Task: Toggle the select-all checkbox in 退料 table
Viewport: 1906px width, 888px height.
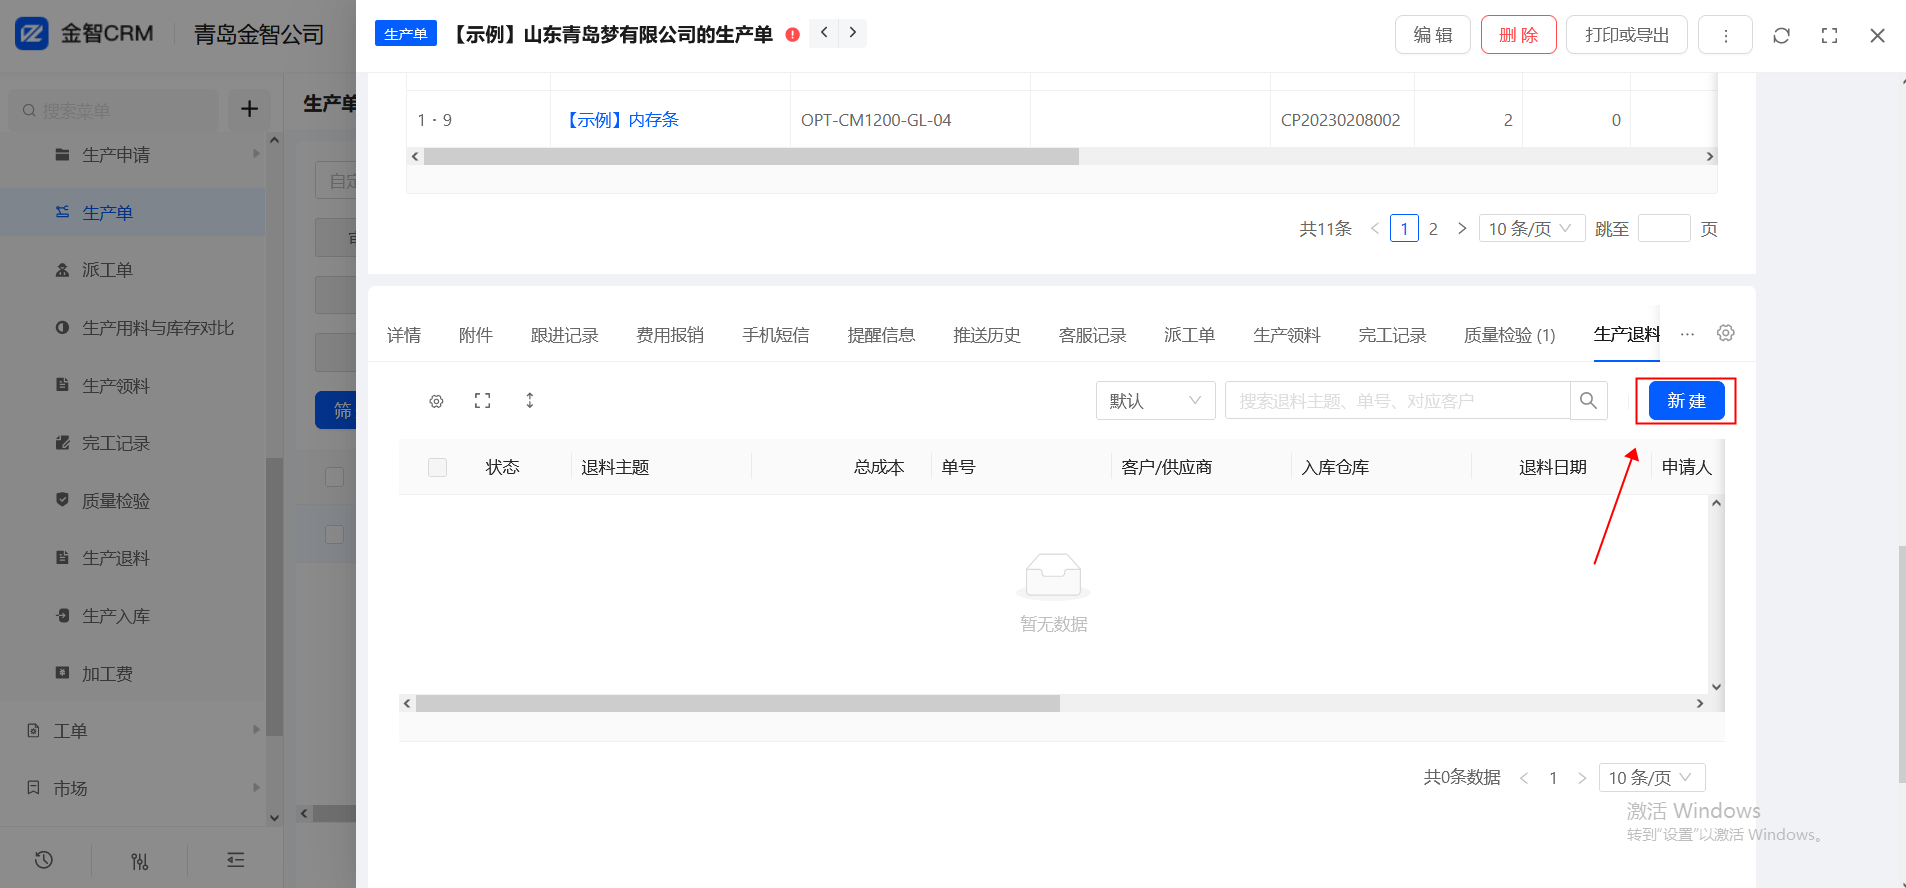Action: pos(437,467)
